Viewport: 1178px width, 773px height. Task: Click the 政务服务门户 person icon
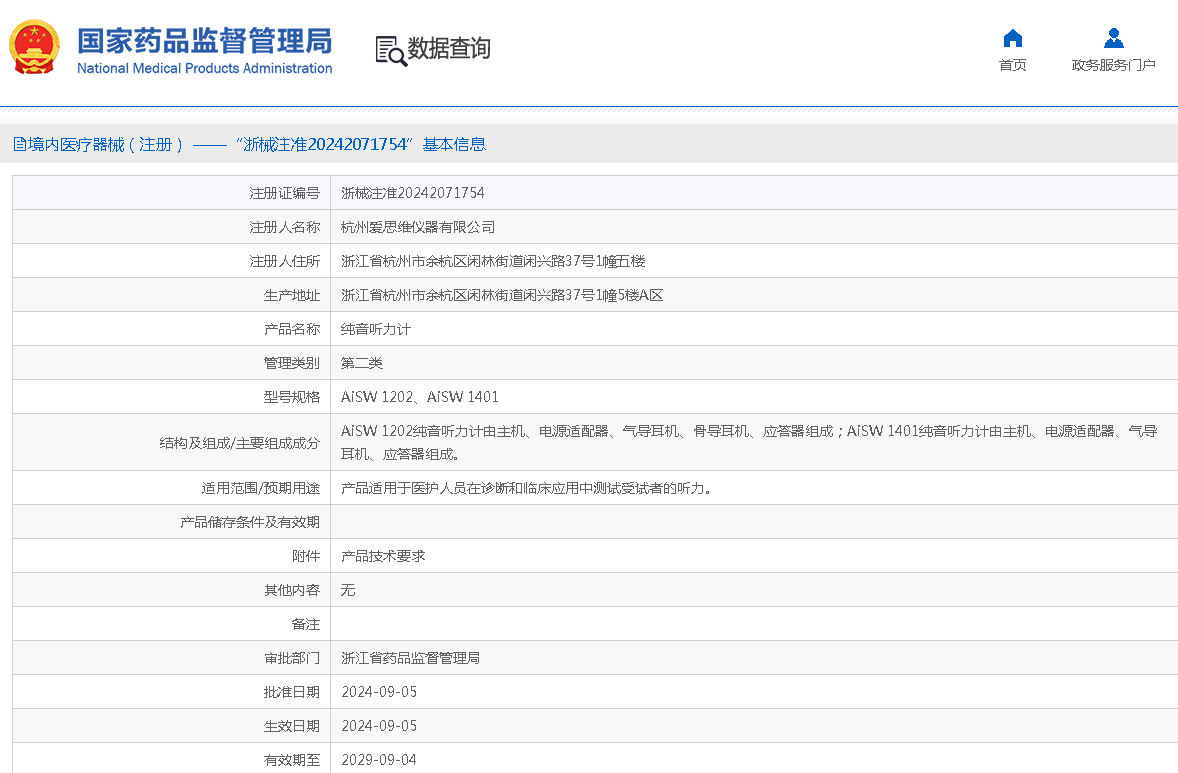tap(1113, 39)
